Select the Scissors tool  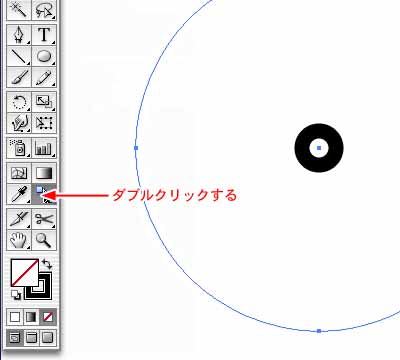pos(44,219)
